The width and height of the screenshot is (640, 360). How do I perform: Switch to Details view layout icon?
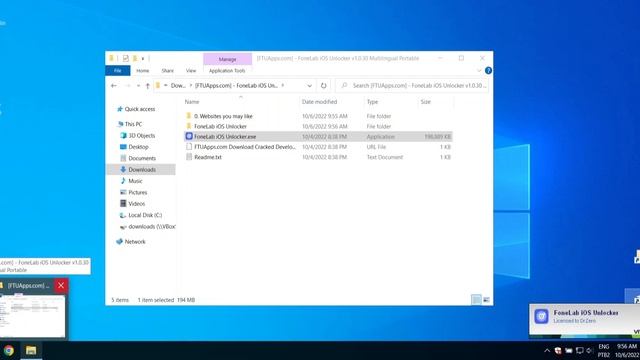click(476, 300)
